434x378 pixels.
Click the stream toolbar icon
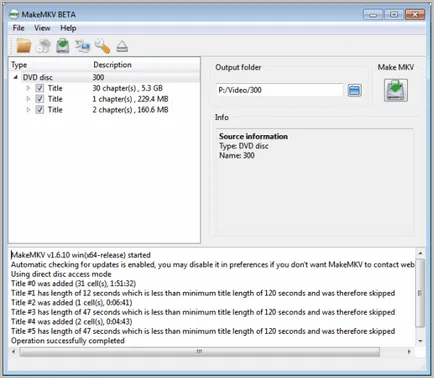coord(82,46)
